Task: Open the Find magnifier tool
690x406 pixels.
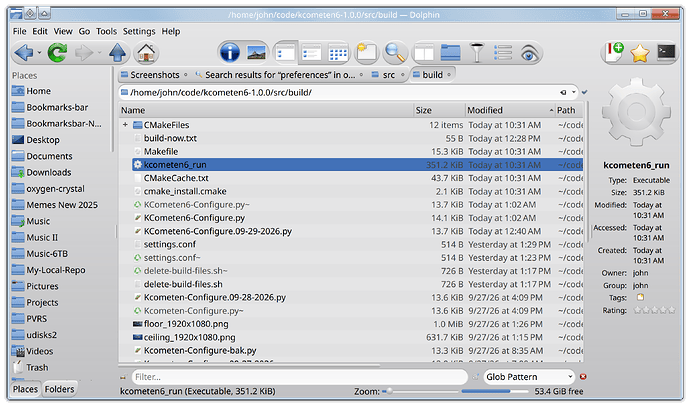Action: (394, 53)
